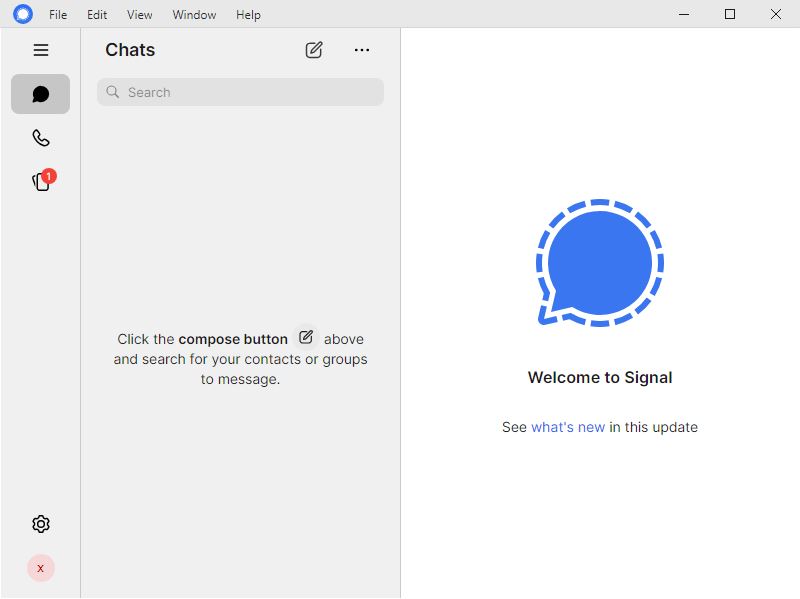The image size is (800, 599).
Task: Minimize the Signal window
Action: coord(684,14)
